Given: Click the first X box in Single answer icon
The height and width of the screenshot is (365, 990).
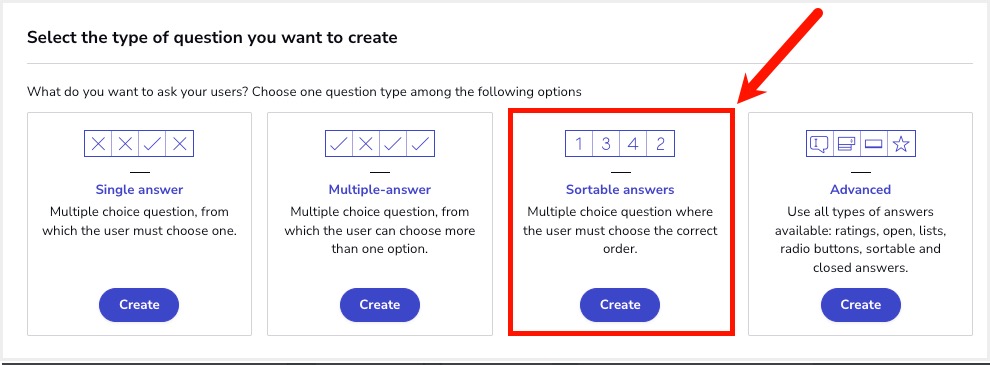Looking at the screenshot, I should pos(98,144).
